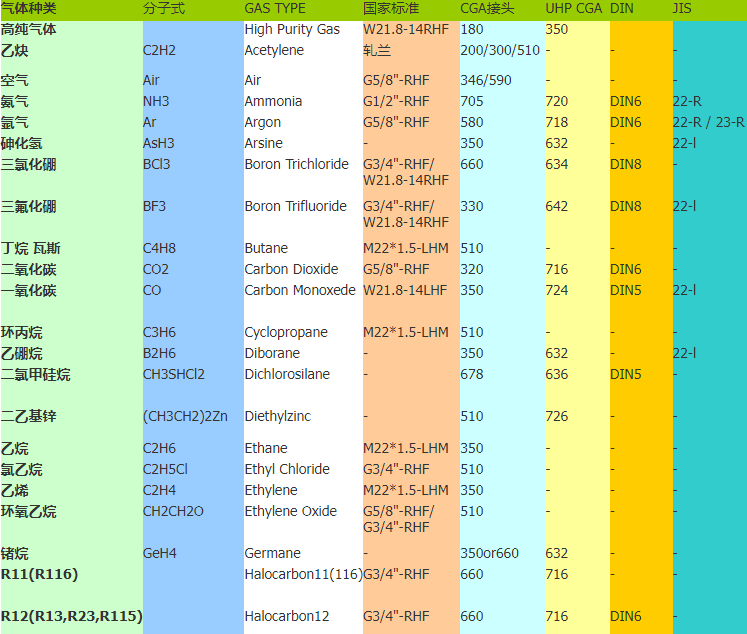Click the '分子式' column header

[164, 9]
